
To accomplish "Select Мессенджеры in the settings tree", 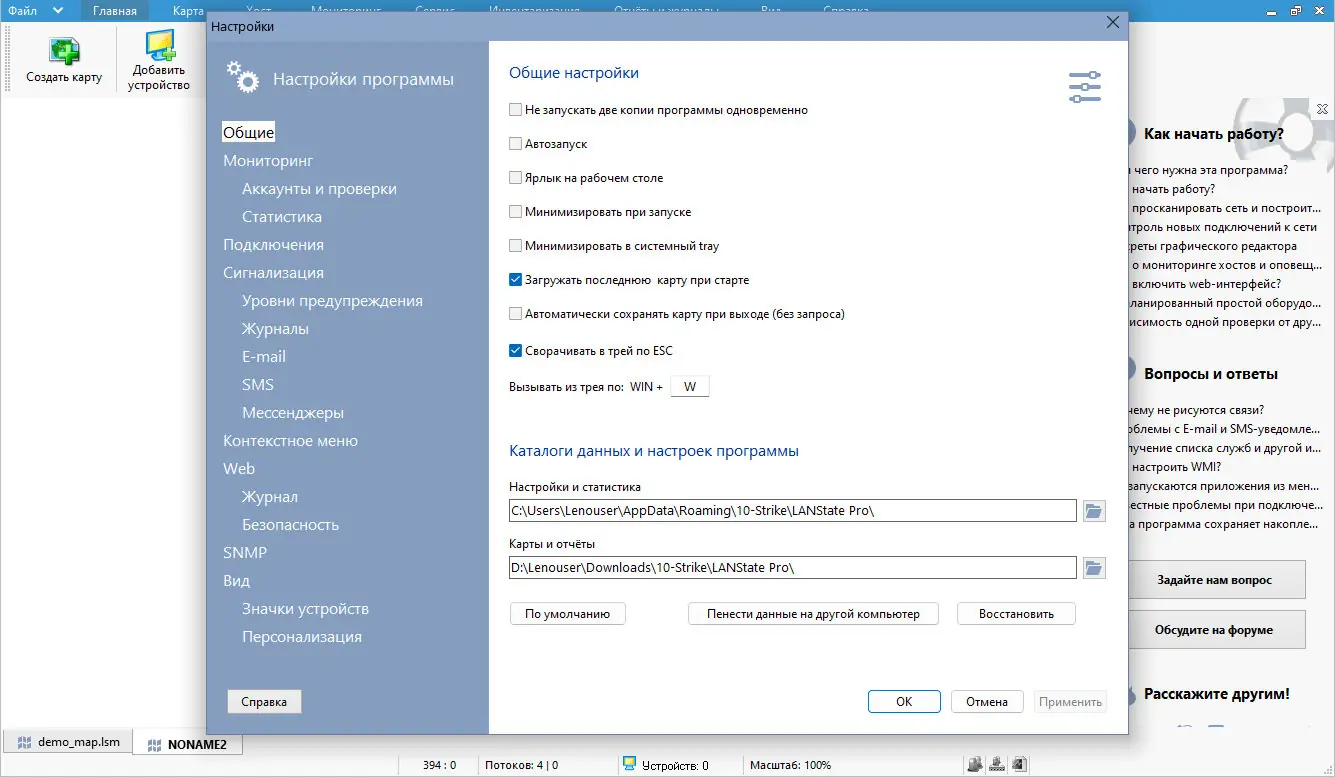I will pos(293,413).
